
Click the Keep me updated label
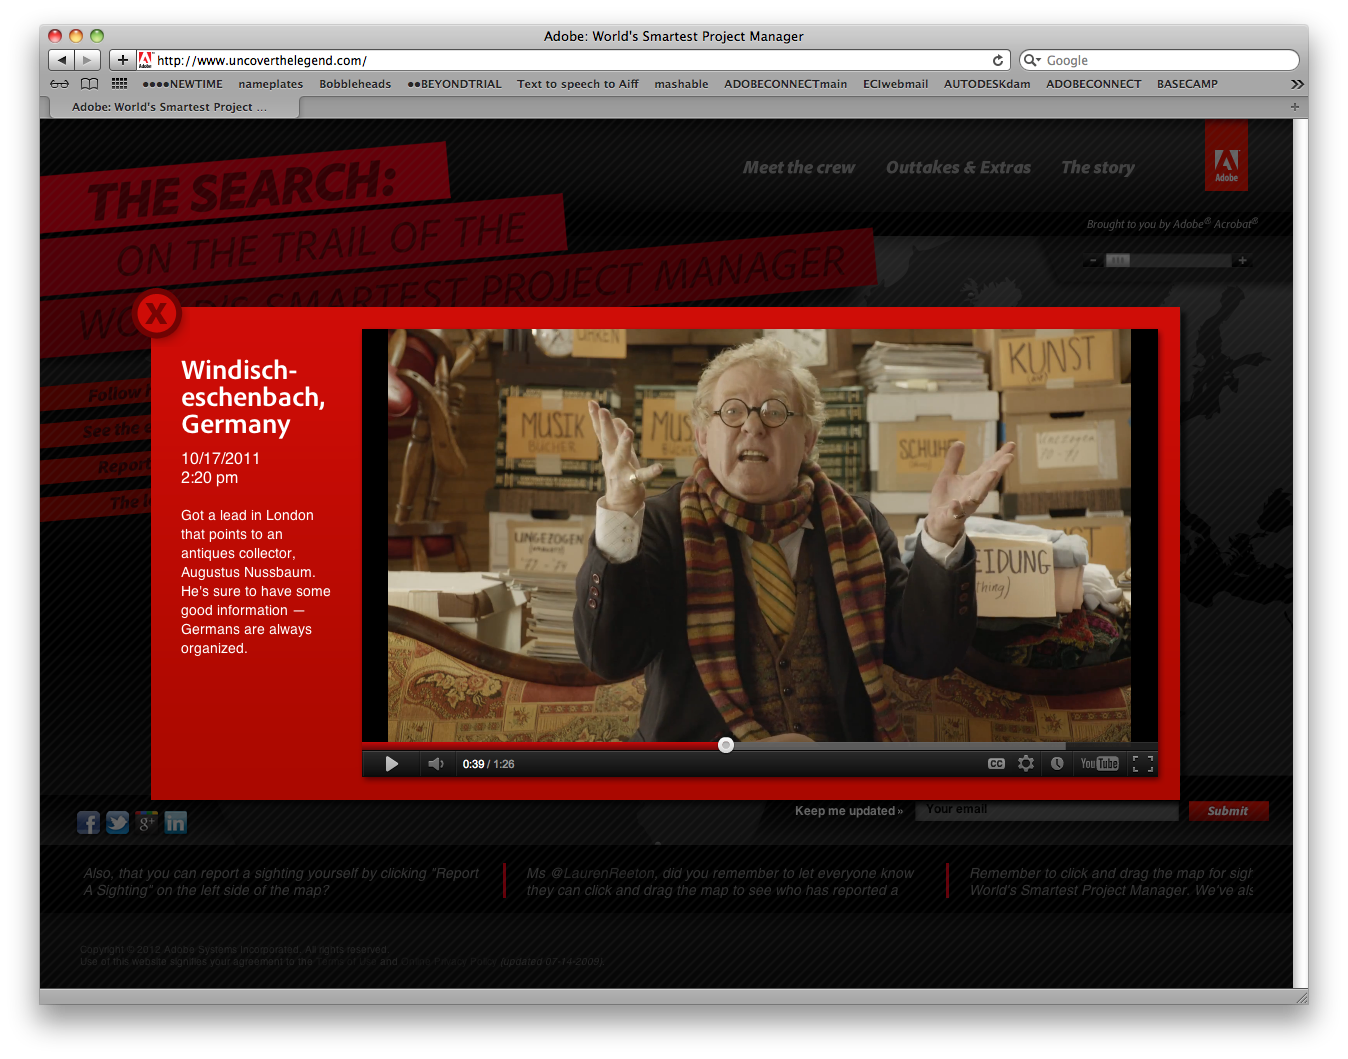pos(849,811)
